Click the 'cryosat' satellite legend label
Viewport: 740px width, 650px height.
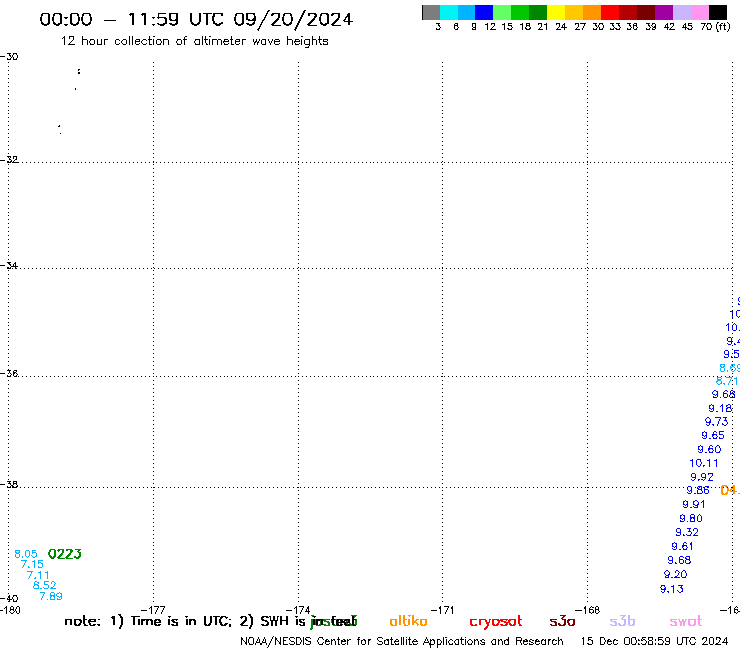496,622
